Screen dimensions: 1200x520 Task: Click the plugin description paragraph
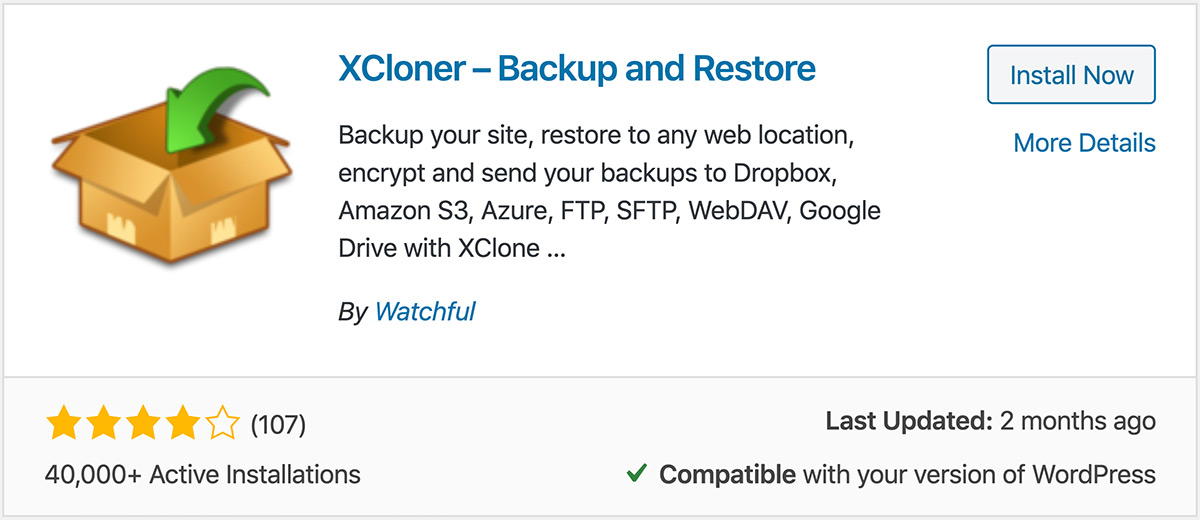610,190
